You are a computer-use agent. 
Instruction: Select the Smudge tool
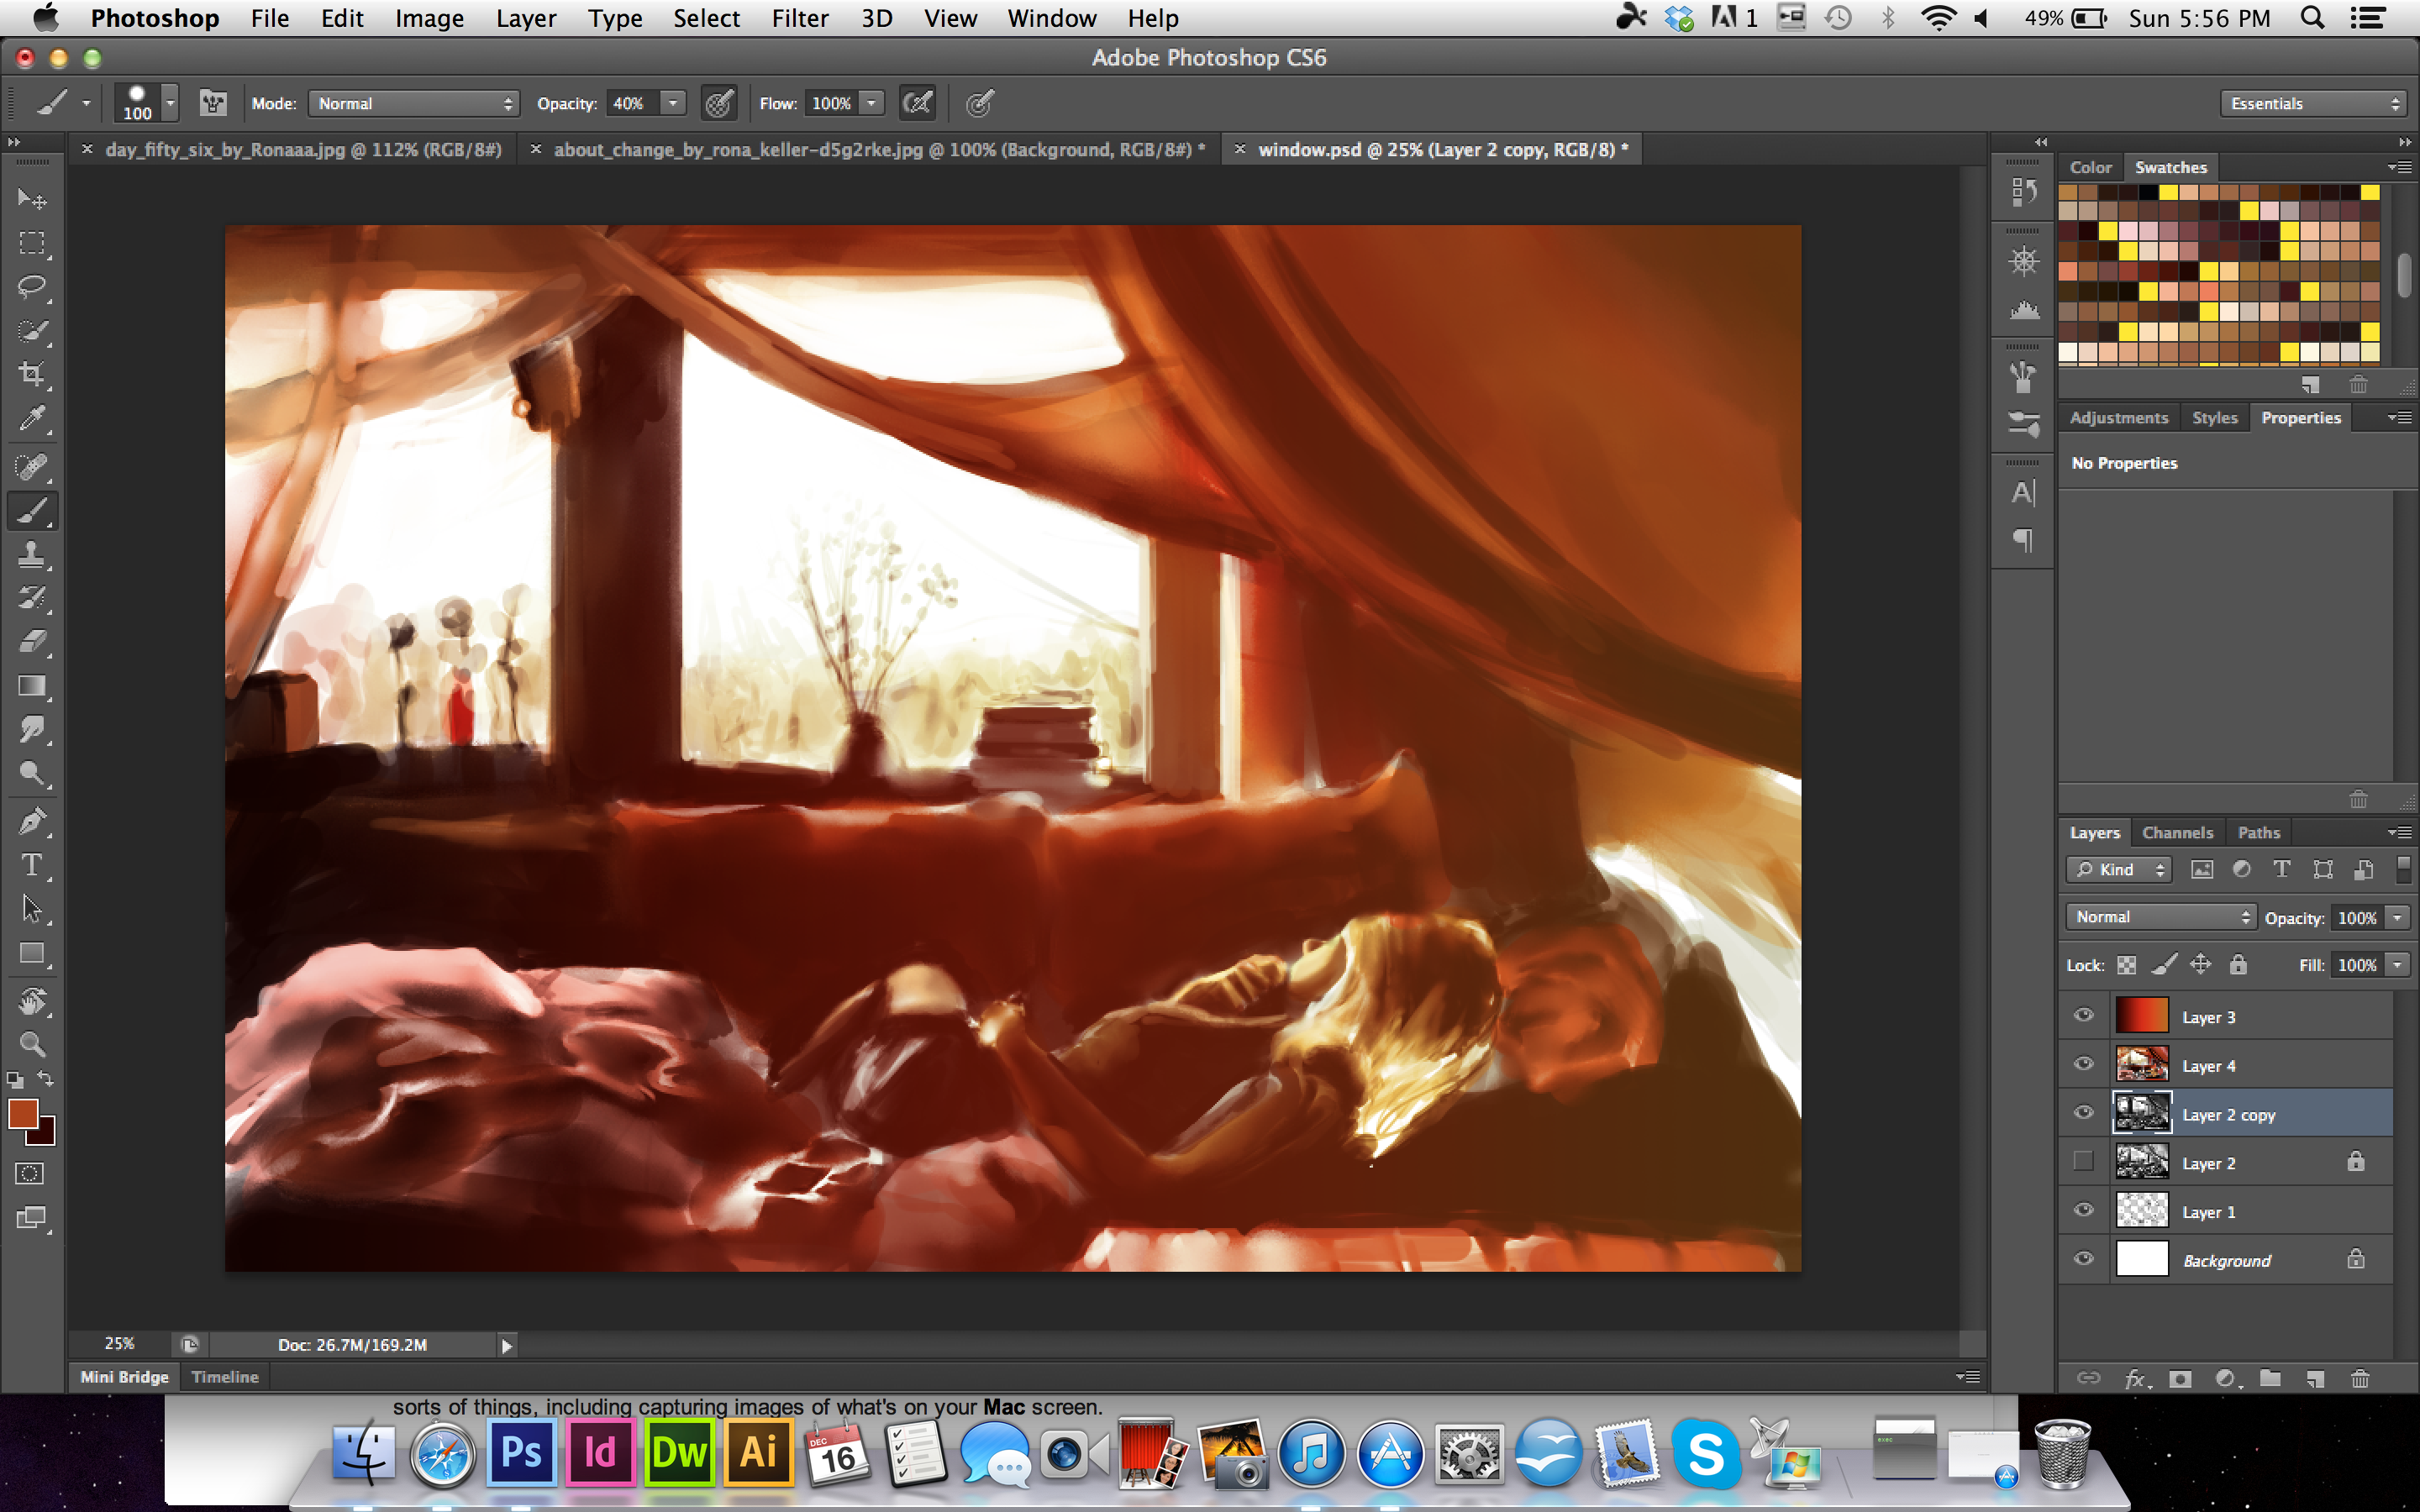click(32, 730)
